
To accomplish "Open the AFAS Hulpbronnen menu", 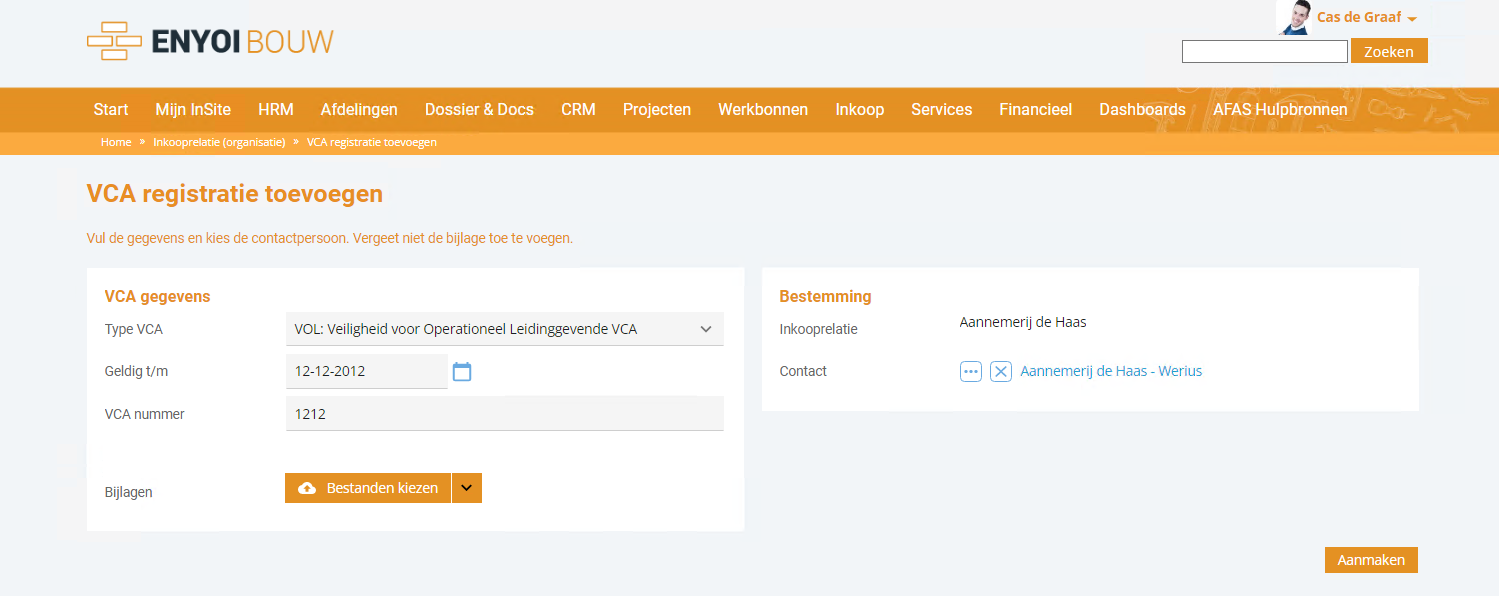I will tap(1280, 109).
